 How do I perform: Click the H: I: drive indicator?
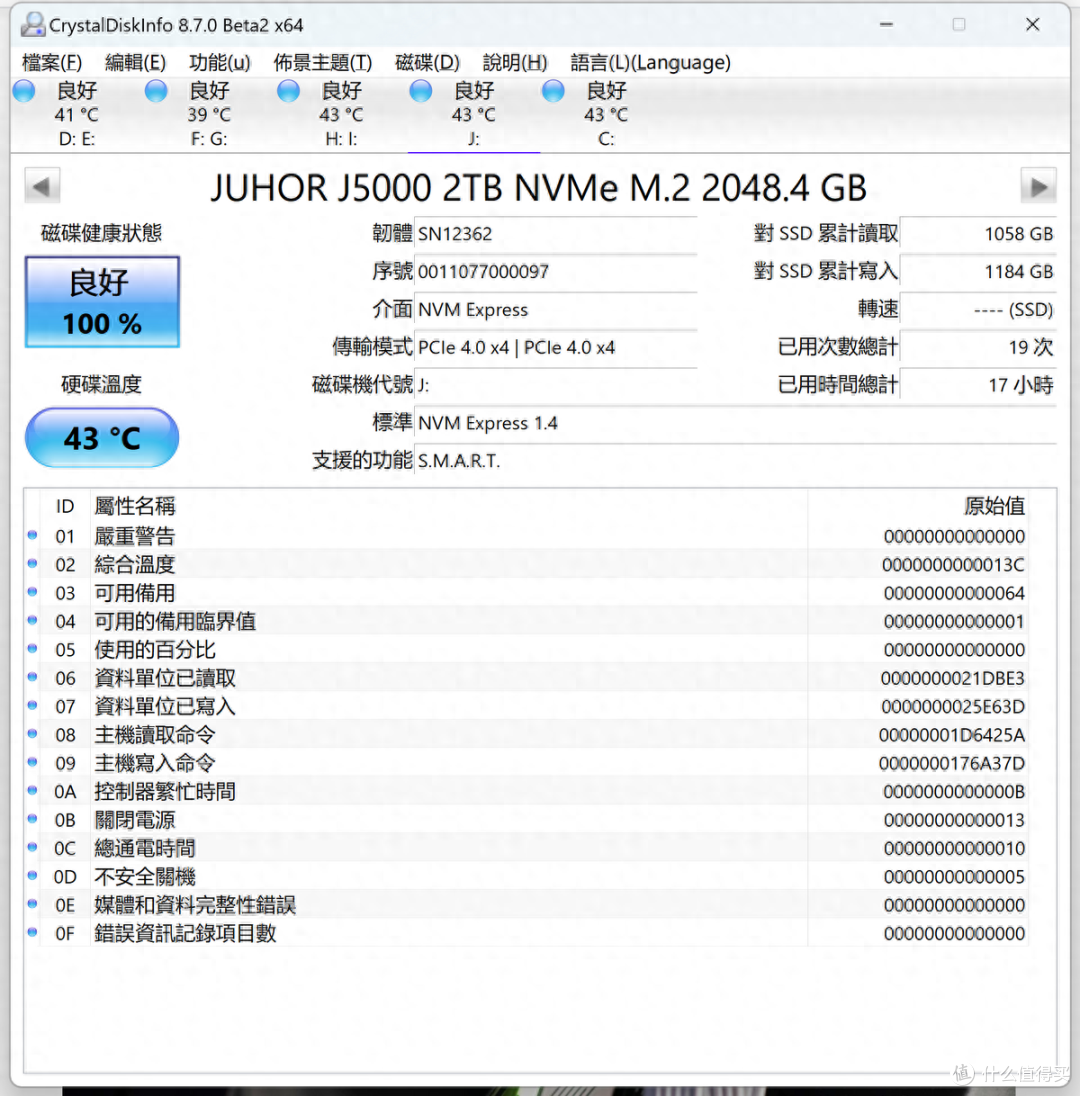[288, 90]
